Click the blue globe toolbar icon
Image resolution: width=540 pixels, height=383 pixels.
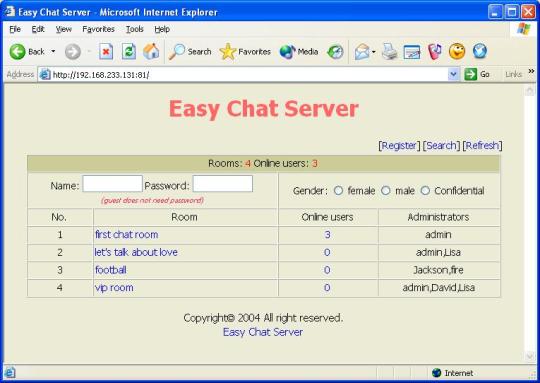coord(480,52)
